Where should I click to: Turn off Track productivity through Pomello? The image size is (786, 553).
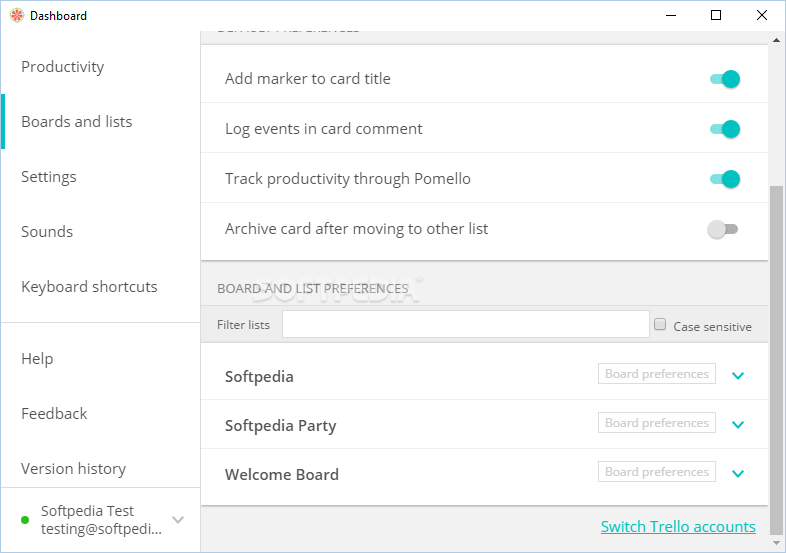(725, 179)
